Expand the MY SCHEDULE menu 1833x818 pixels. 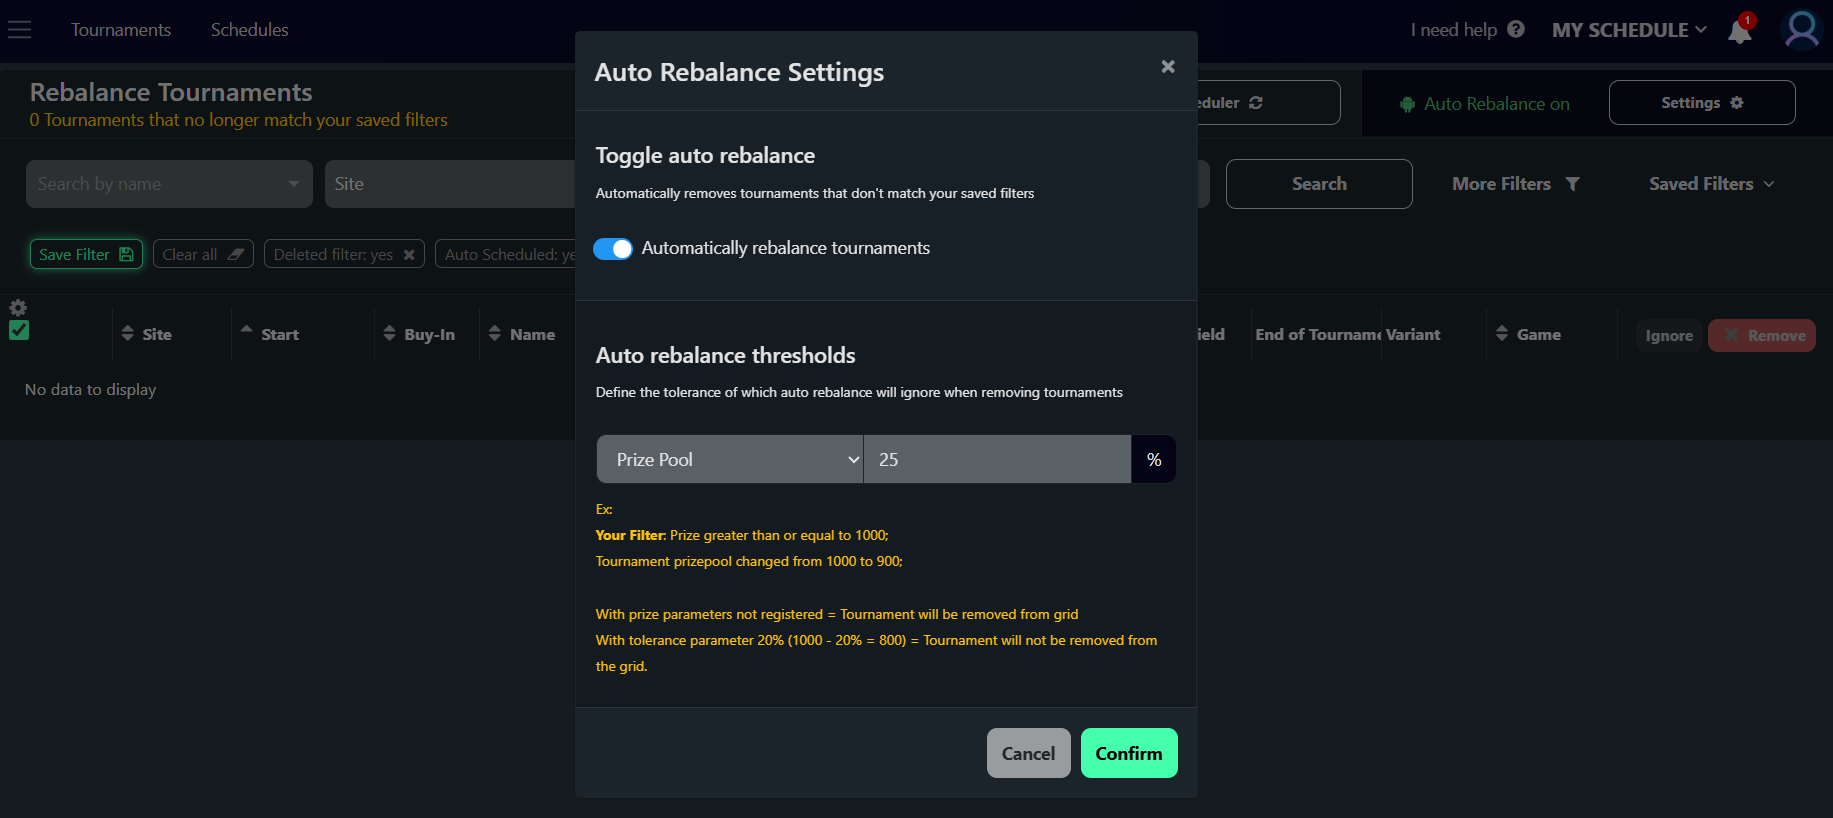(x=1628, y=30)
